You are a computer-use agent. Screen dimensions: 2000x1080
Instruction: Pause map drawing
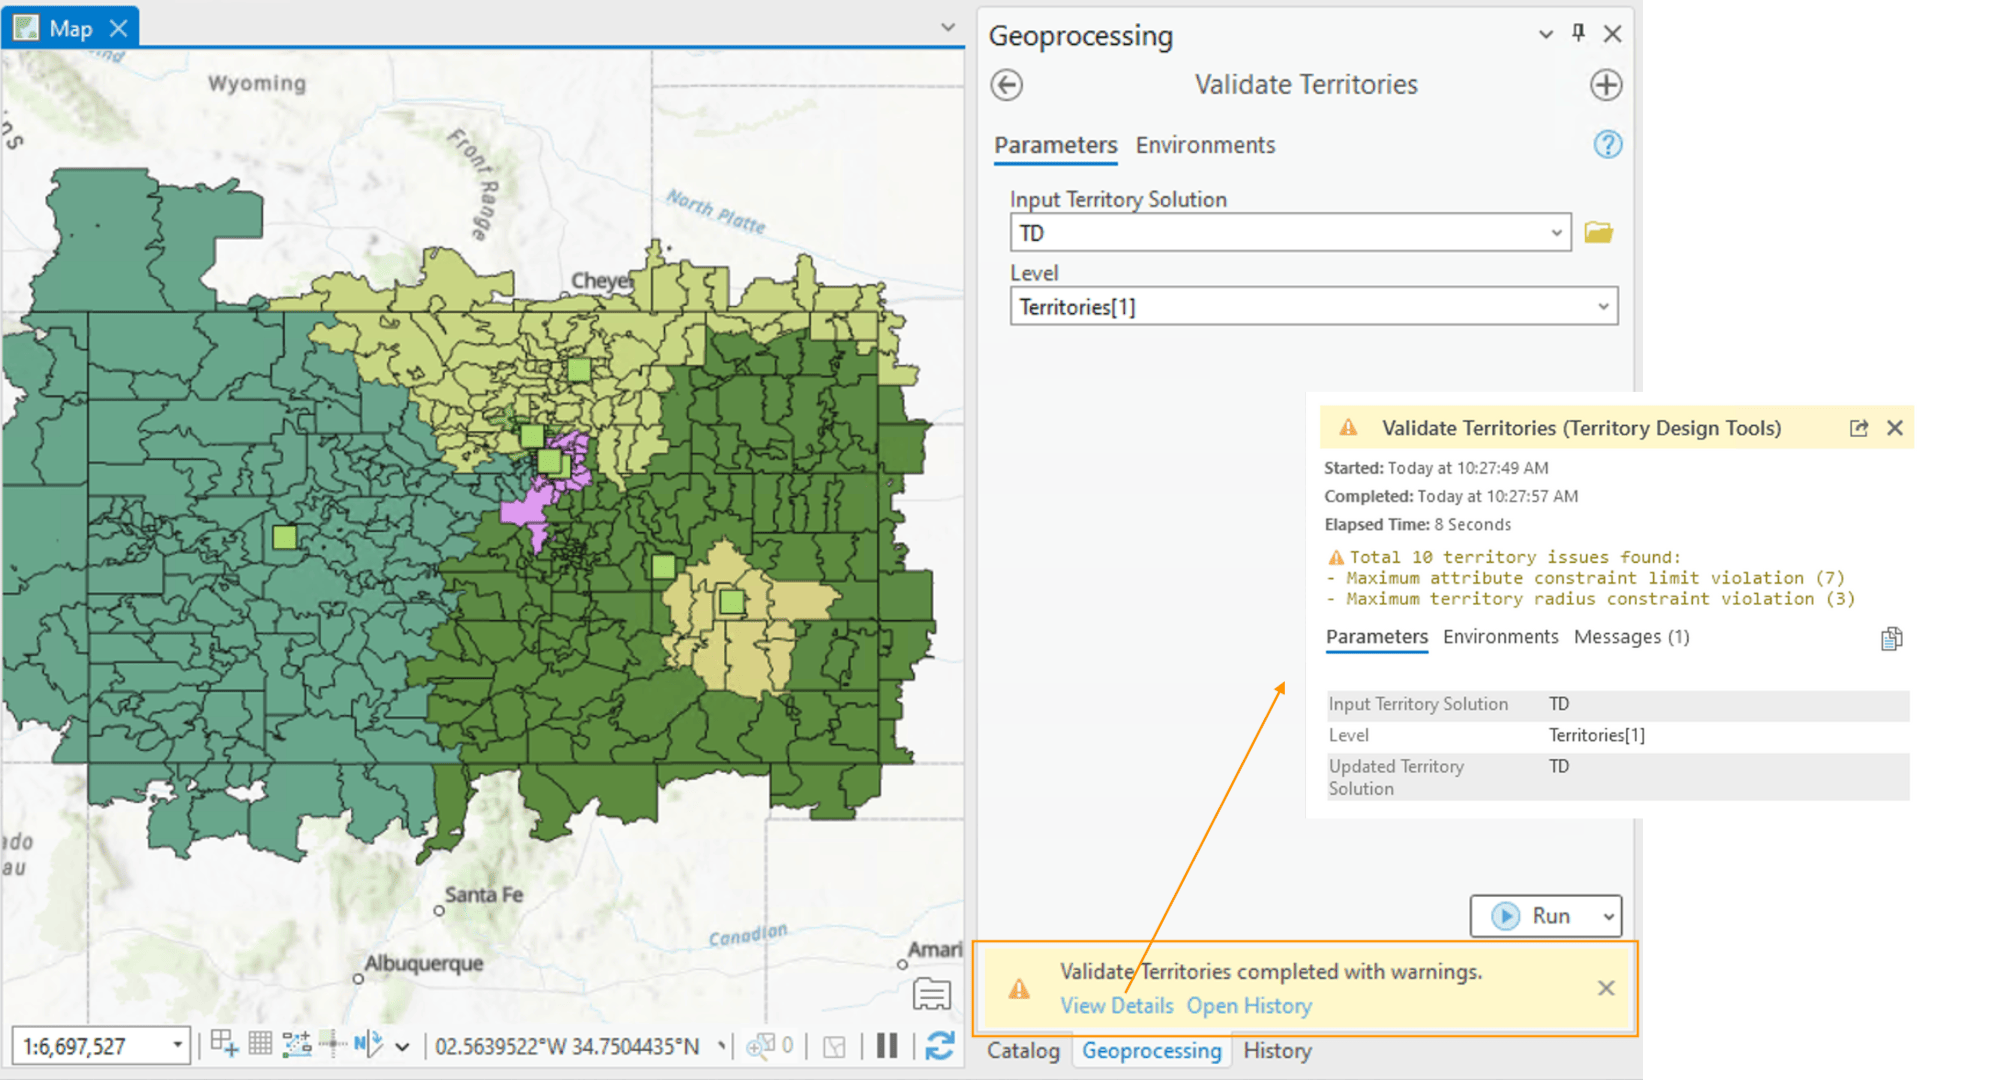coord(886,1046)
